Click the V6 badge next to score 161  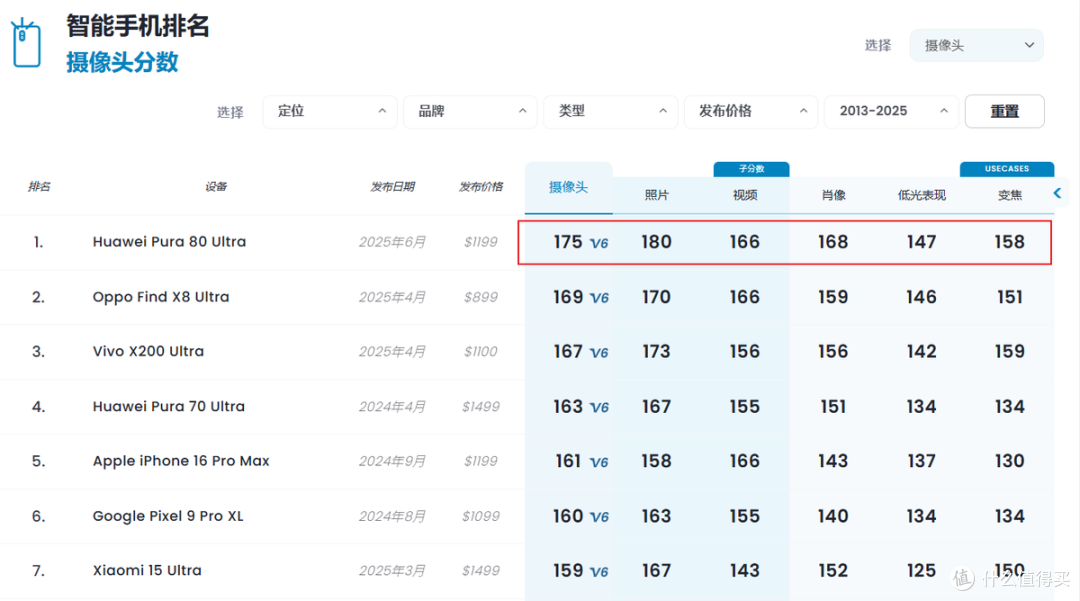coord(599,463)
